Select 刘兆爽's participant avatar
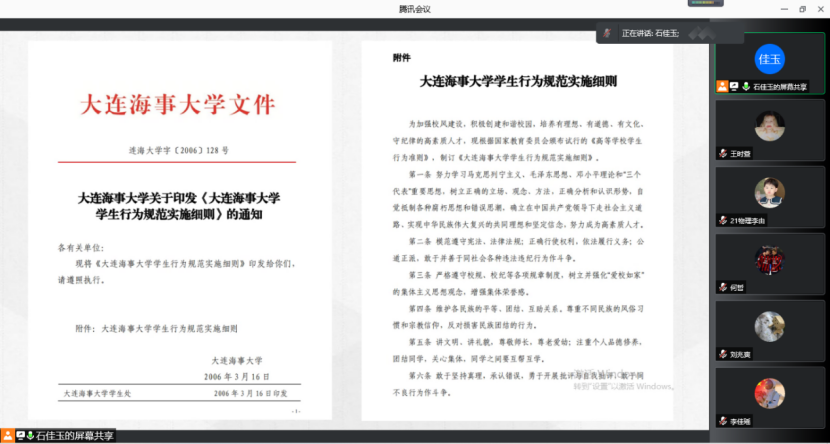 769,326
